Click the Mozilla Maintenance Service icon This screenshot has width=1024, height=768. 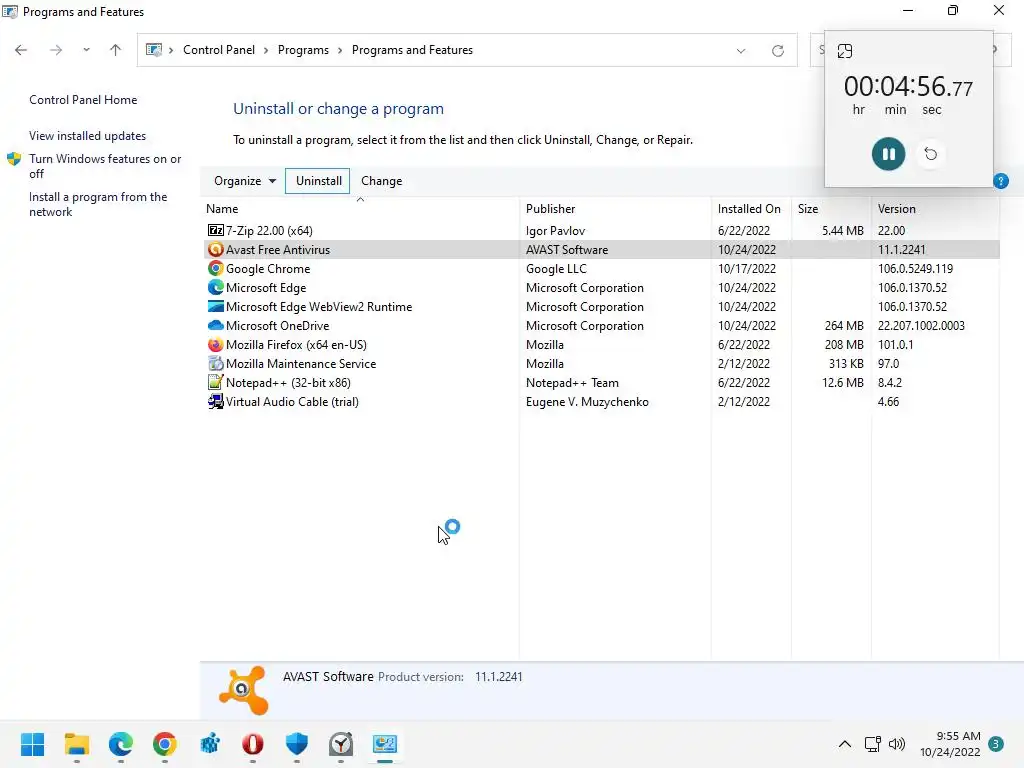pos(216,363)
